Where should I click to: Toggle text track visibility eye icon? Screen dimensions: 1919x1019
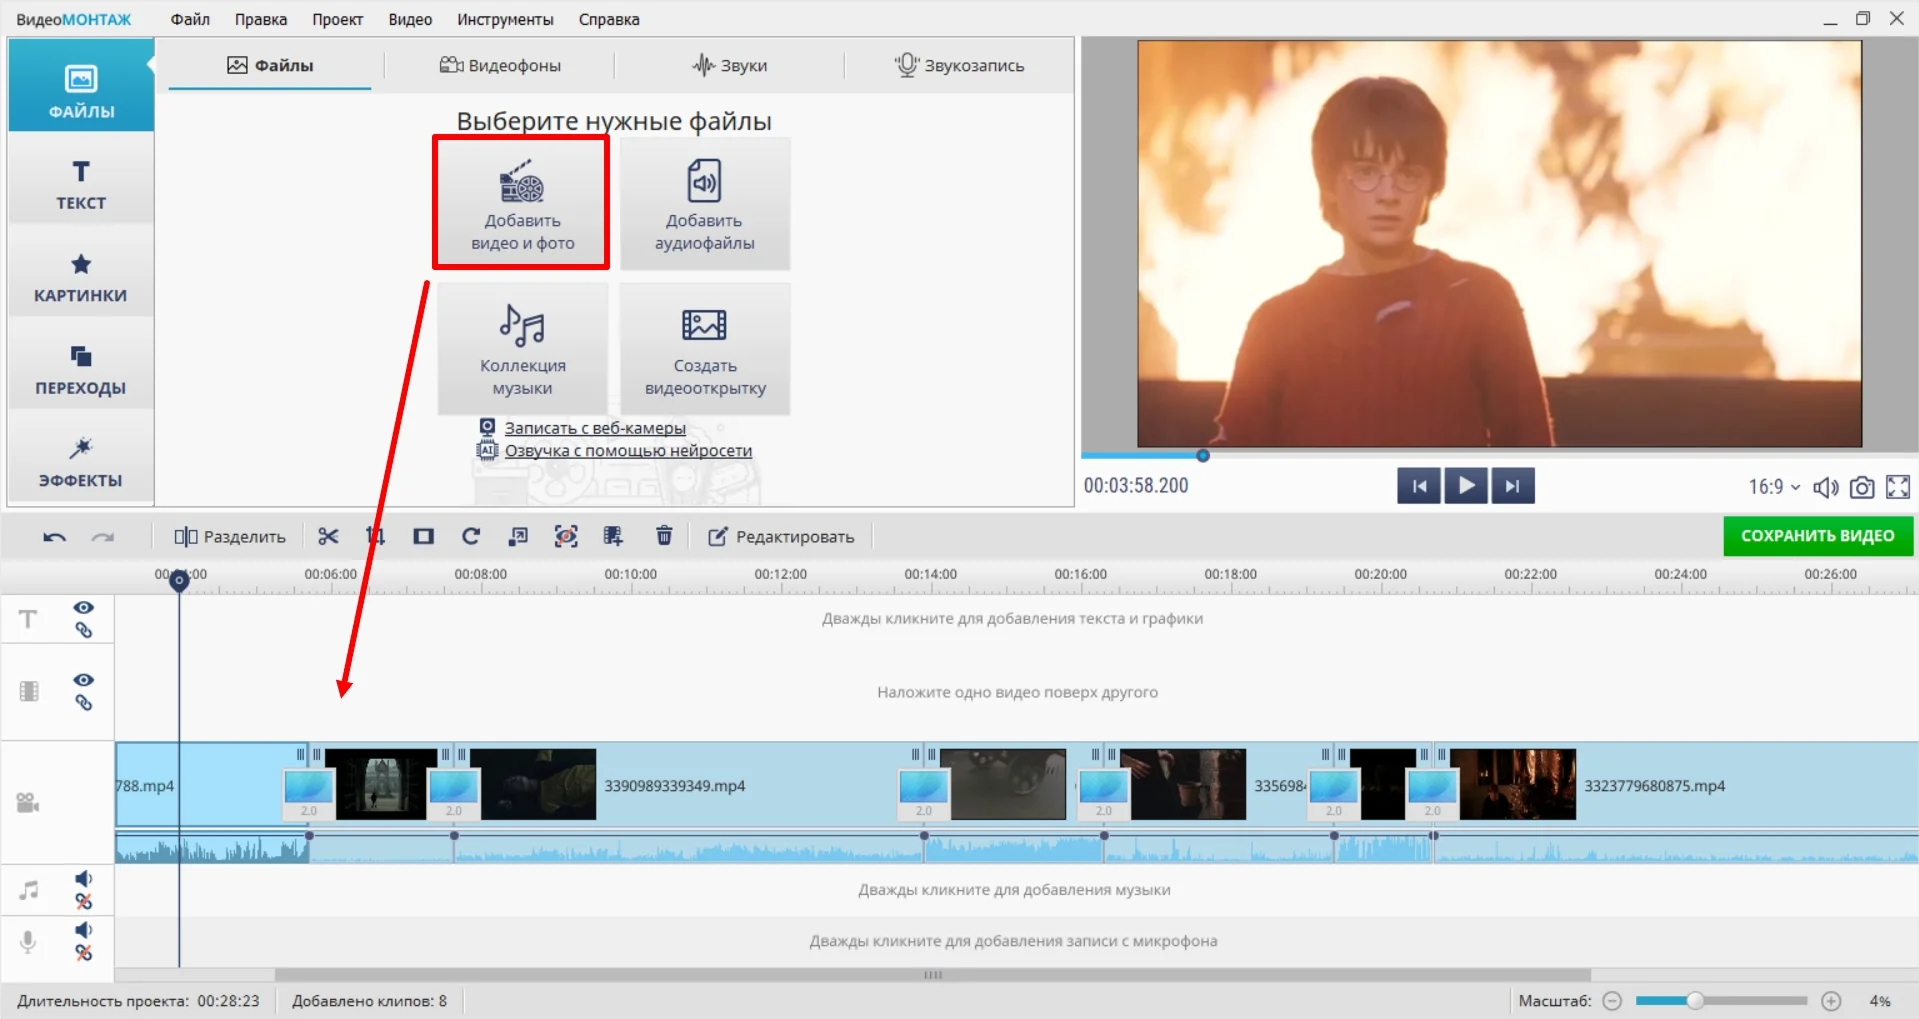coord(84,608)
